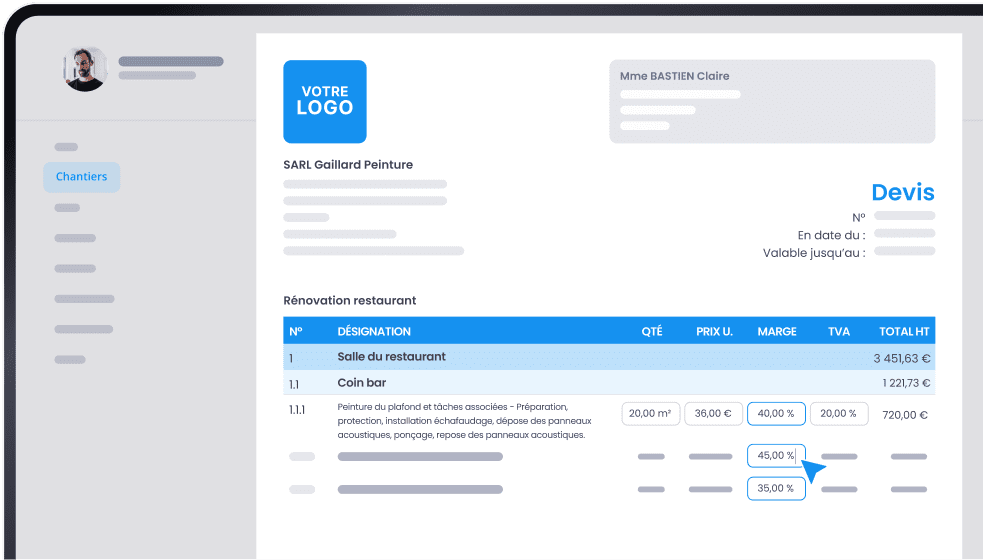Select the Rénovation restaurant quote title
This screenshot has height=560, width=983.
click(350, 300)
